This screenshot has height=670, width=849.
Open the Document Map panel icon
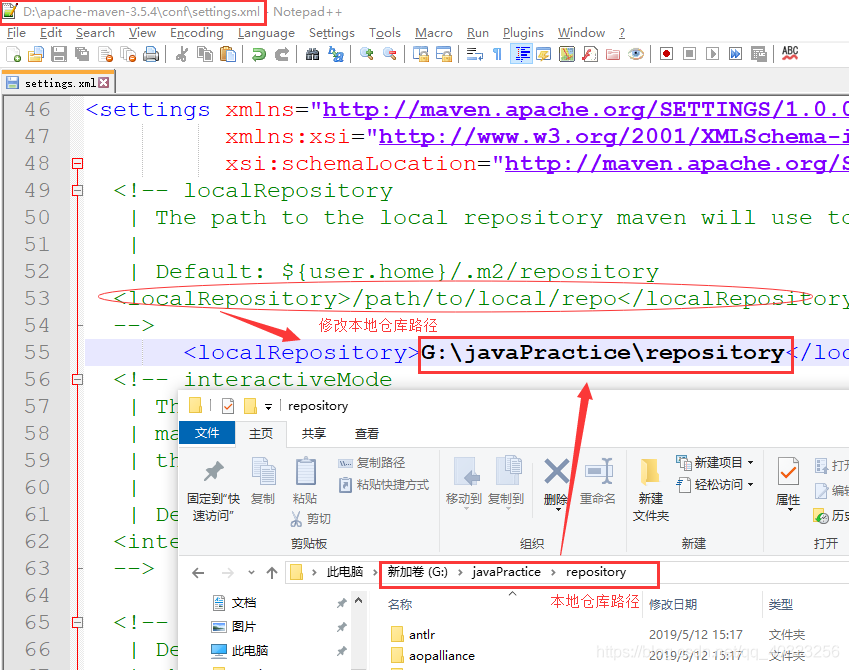[x=566, y=54]
